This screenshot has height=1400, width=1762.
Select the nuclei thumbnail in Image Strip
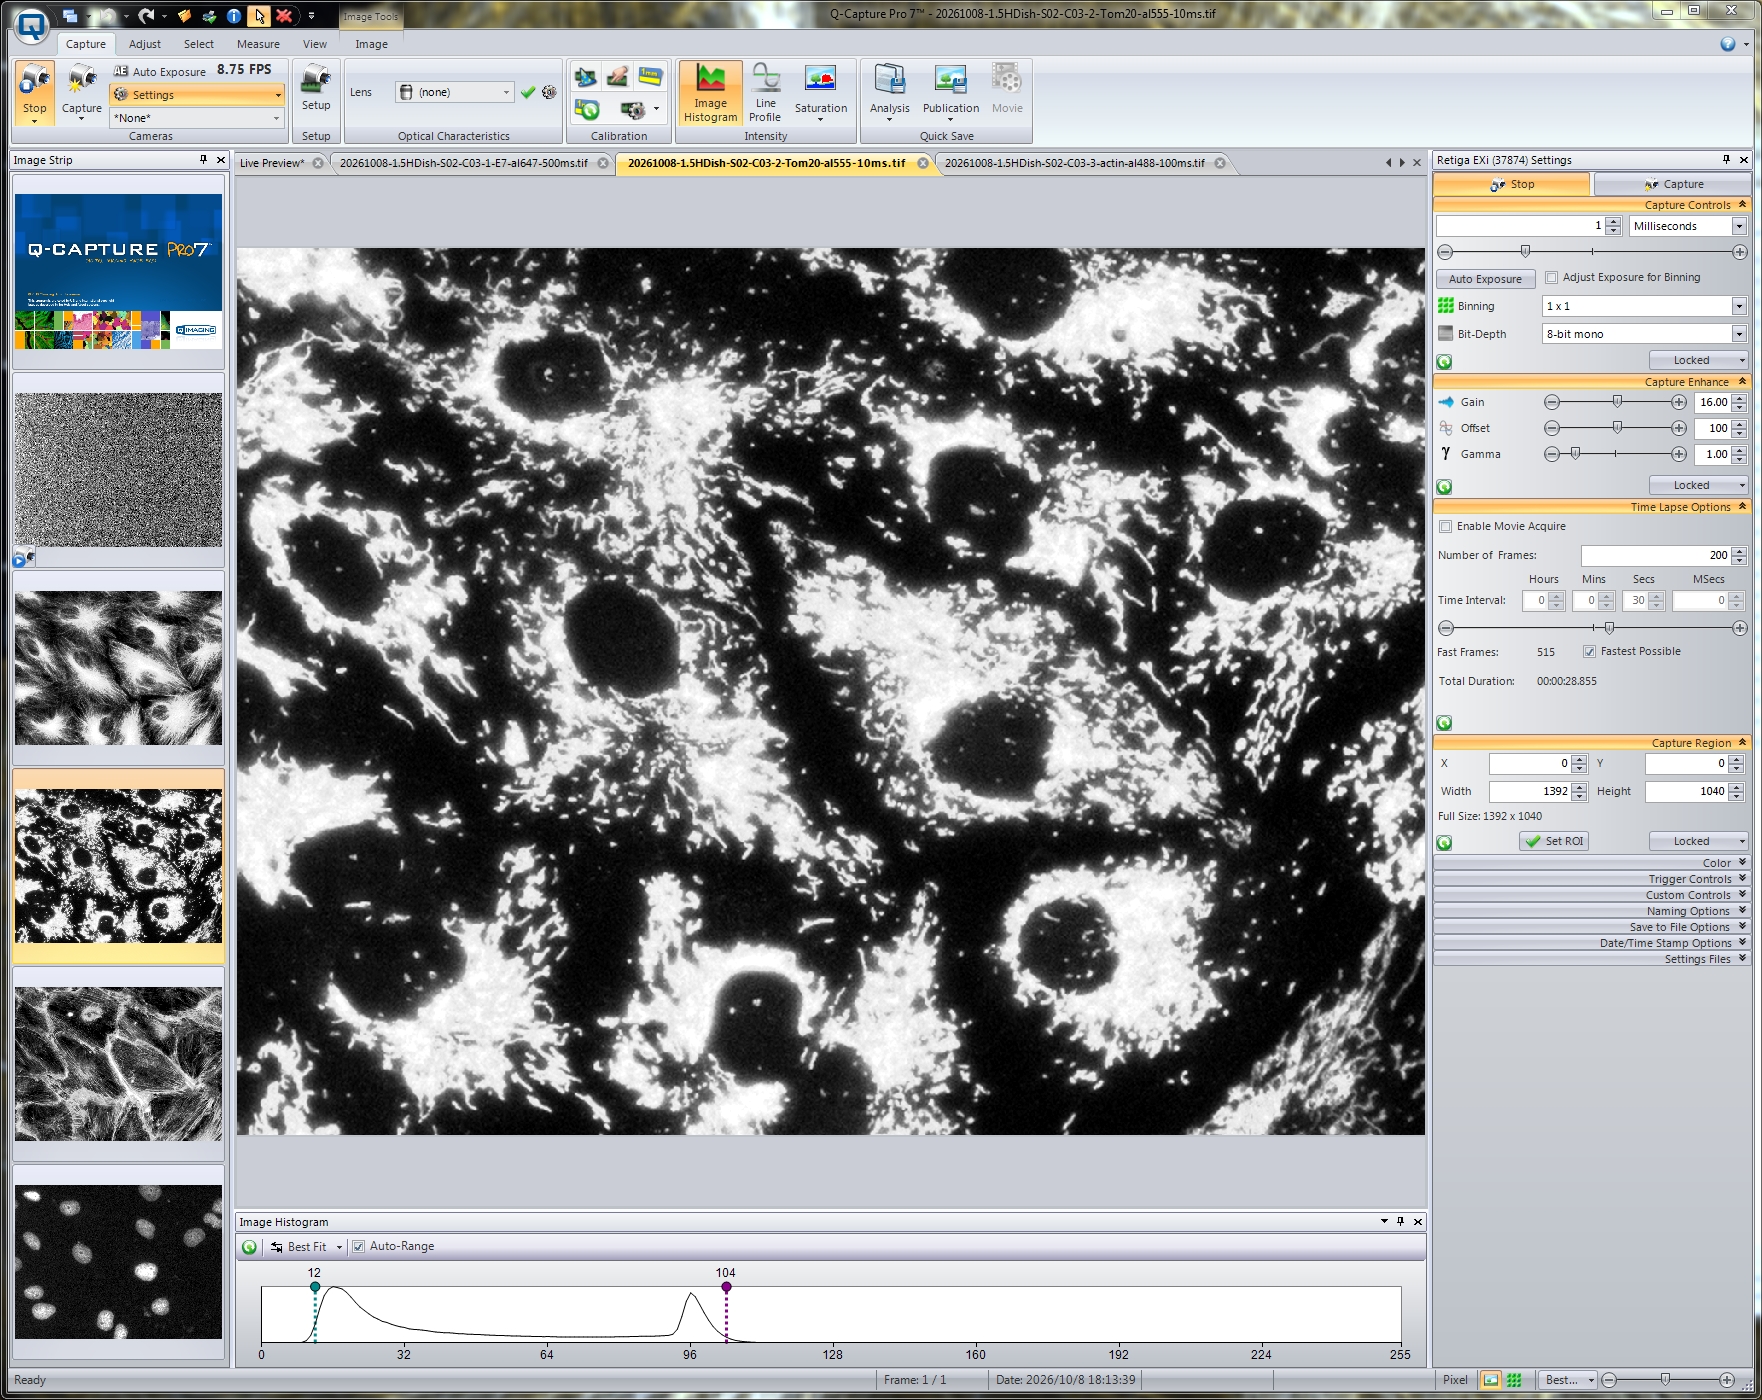[x=118, y=1262]
